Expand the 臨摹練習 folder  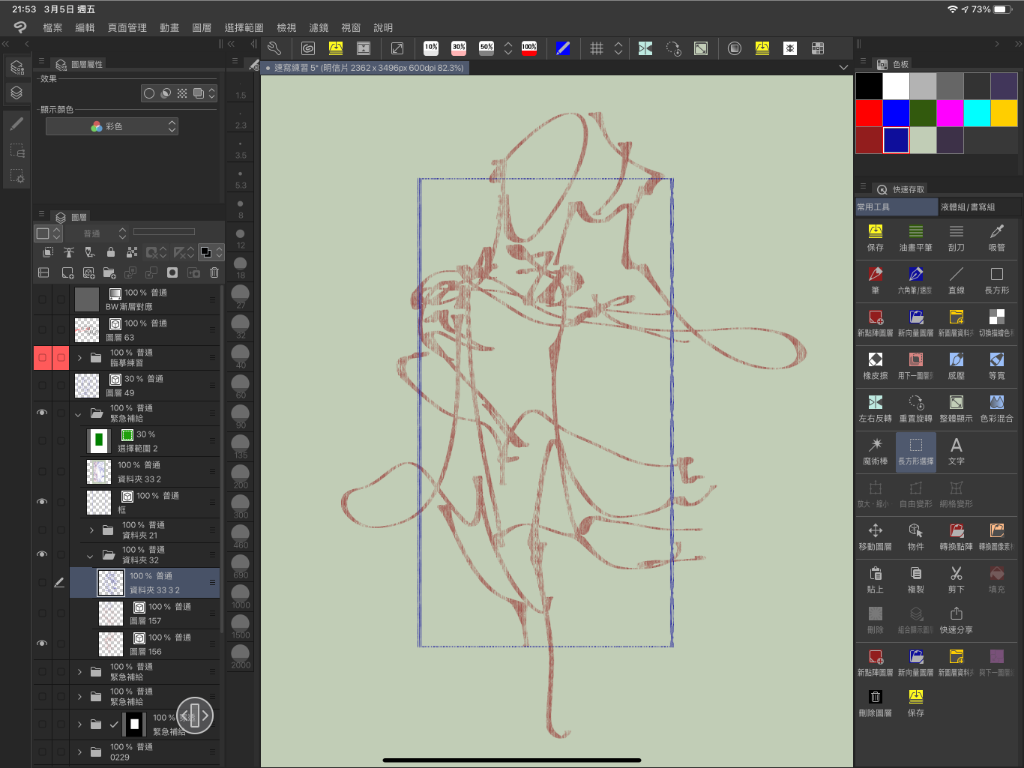[80, 357]
